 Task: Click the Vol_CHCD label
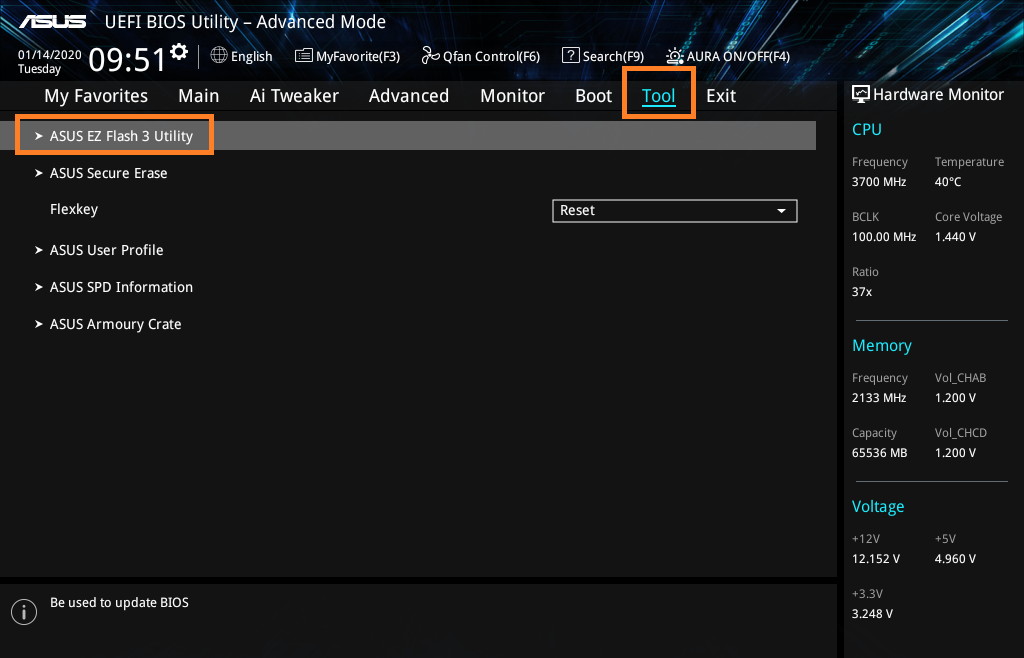(961, 433)
